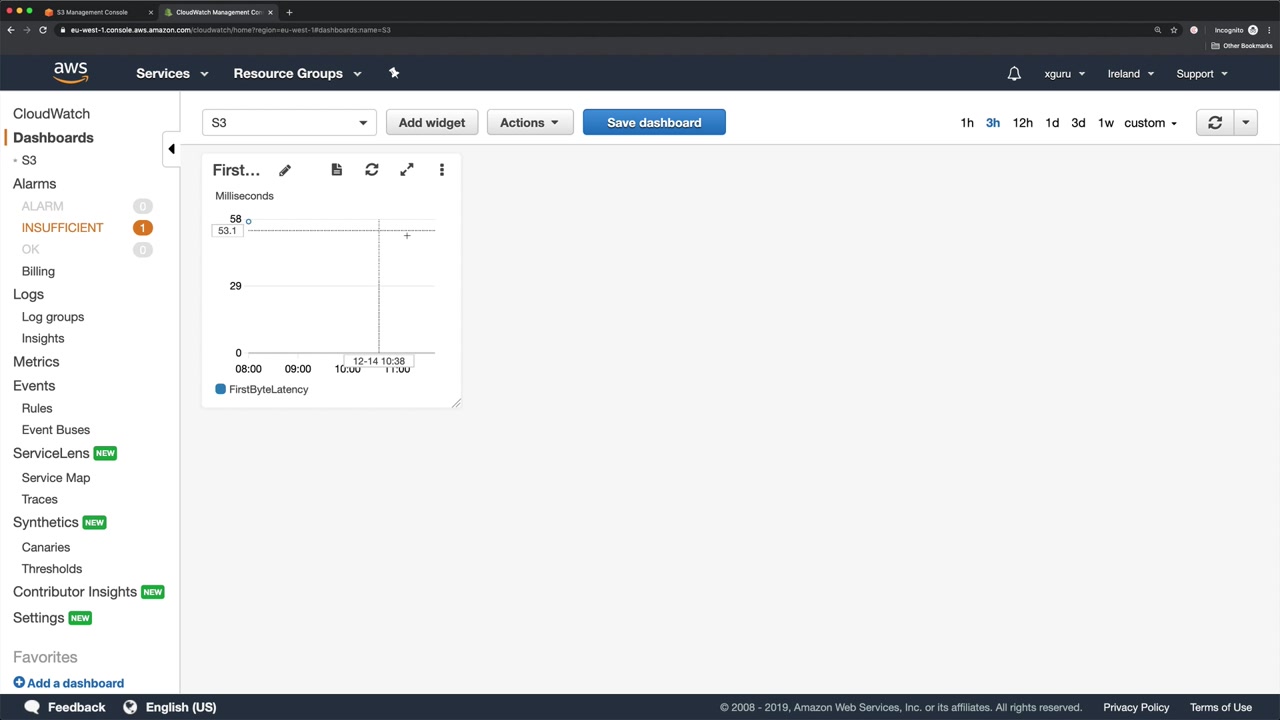View INSUFFICIENT alarms

click(62, 228)
